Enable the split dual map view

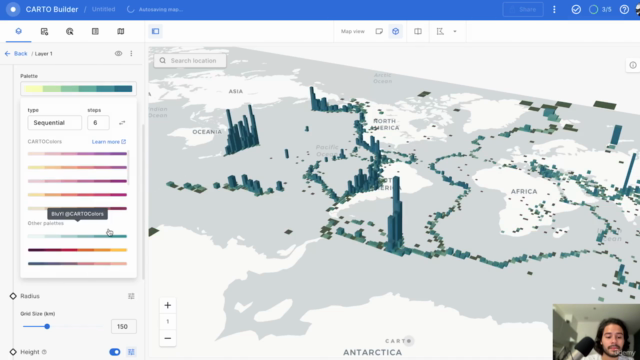click(x=418, y=31)
